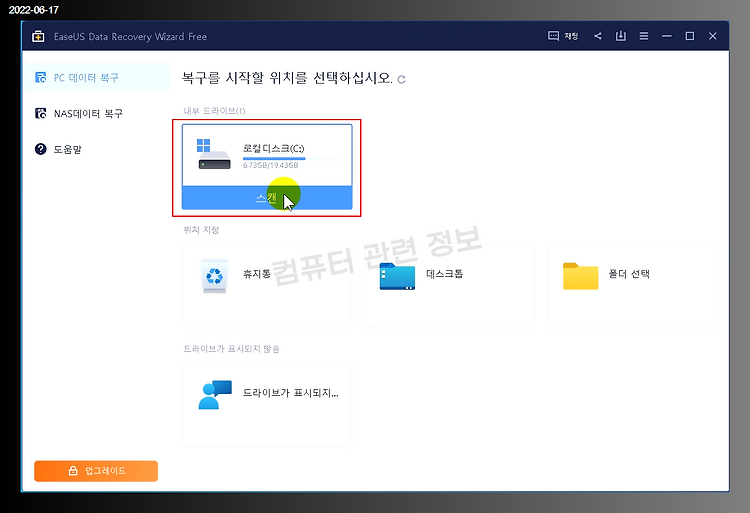
Task: Select the 로컬 디스크(C:) drive card
Action: (267, 167)
